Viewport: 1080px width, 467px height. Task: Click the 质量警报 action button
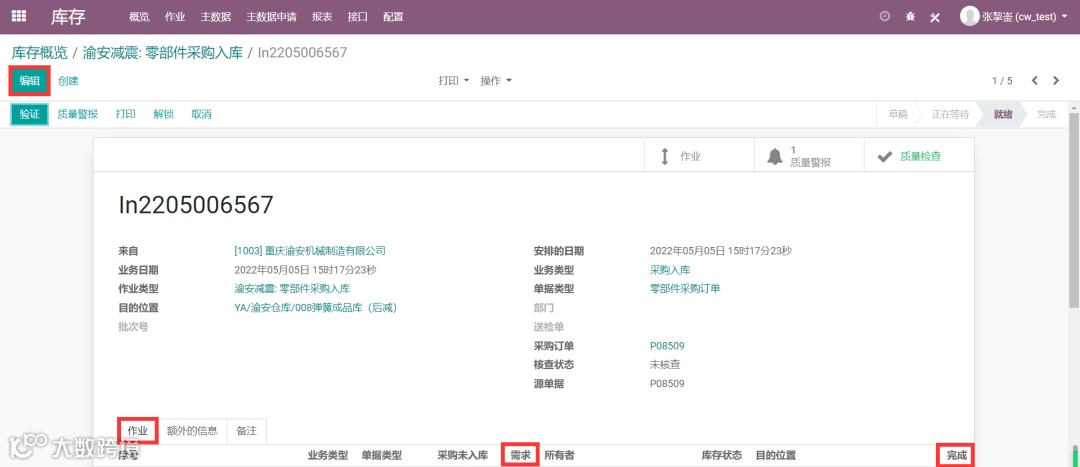point(77,114)
